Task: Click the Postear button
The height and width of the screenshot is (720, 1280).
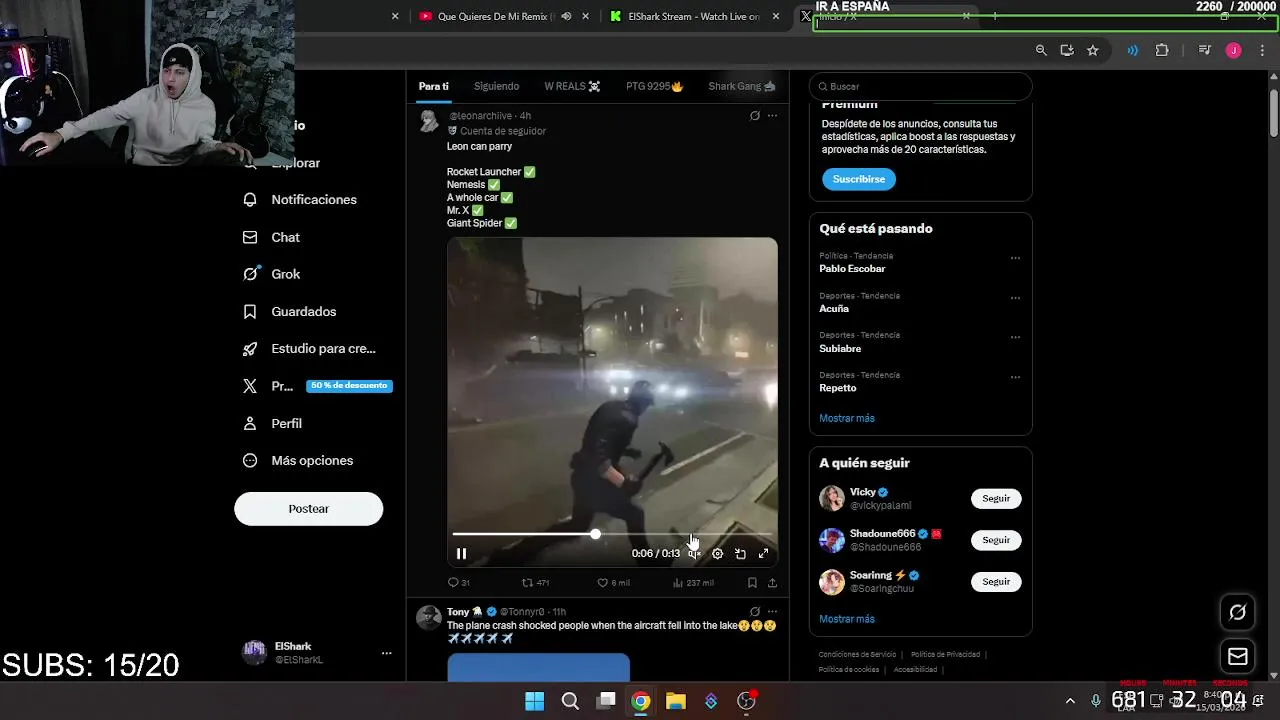Action: [x=308, y=508]
